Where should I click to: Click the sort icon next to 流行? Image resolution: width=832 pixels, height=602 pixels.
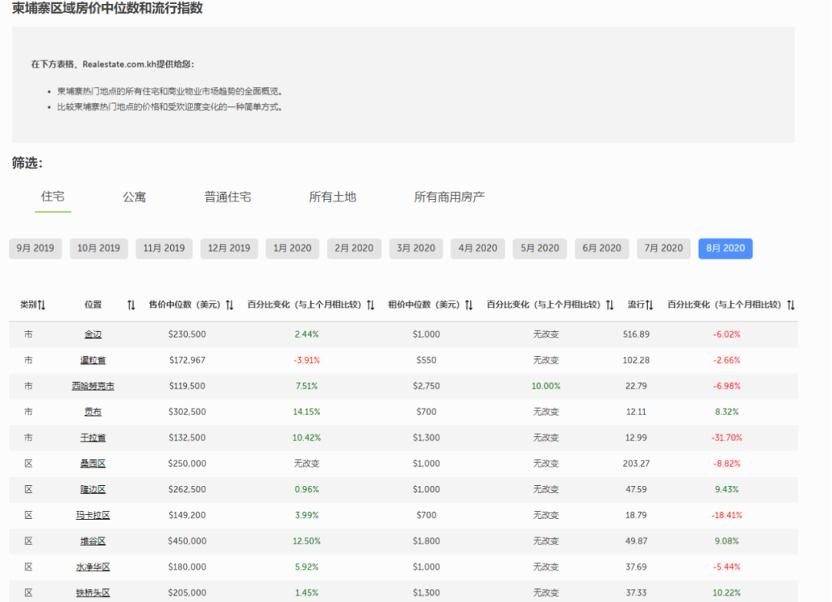pyautogui.click(x=649, y=304)
